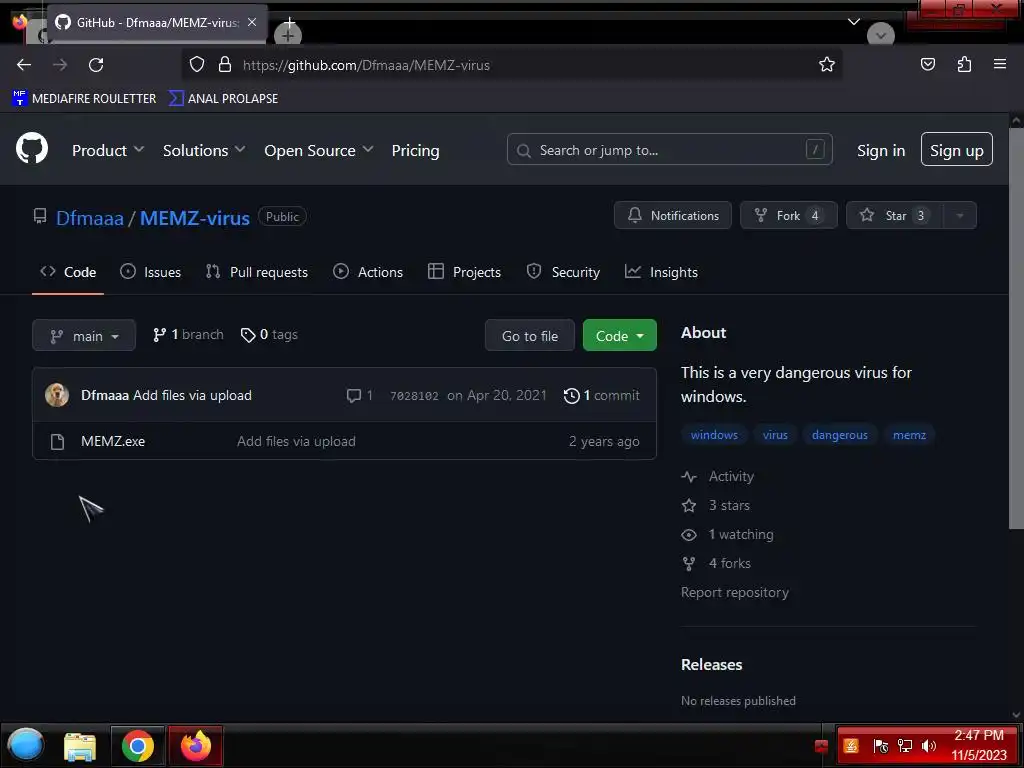
Task: Go back with the browser back arrow
Action: coord(24,65)
